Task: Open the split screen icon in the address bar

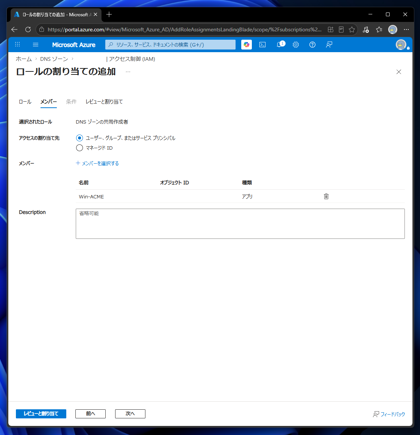Action: 330,30
